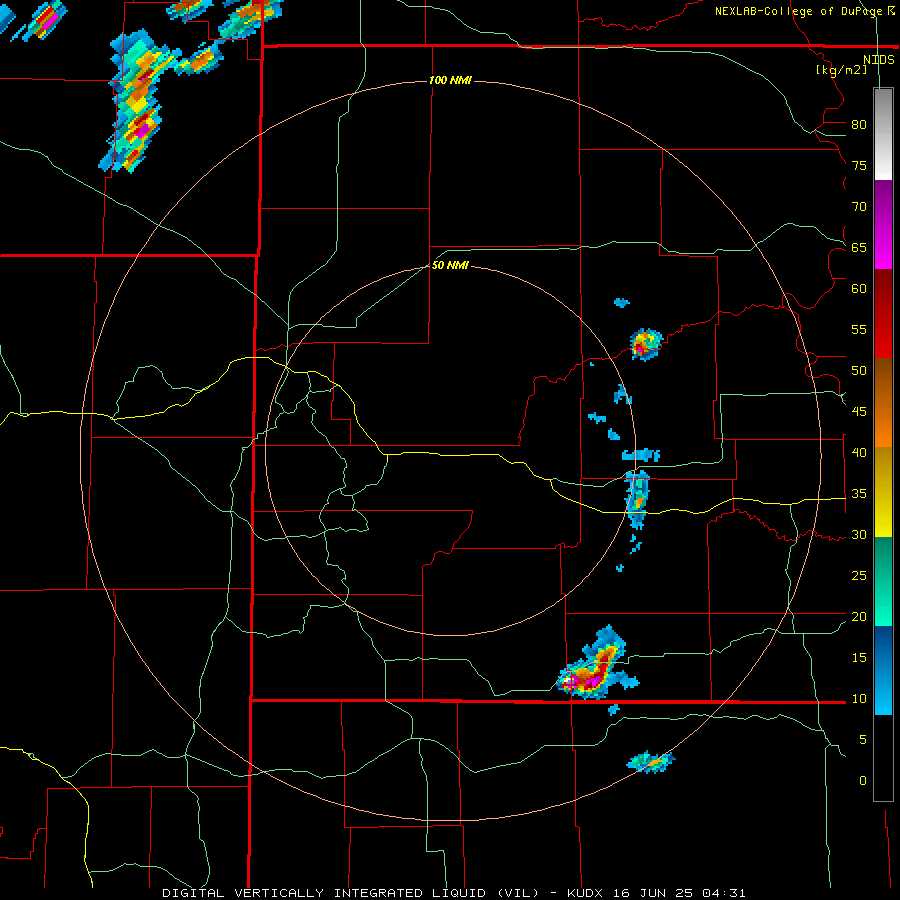Click the "75" value on the scale
This screenshot has width=900, height=900.
859,166
